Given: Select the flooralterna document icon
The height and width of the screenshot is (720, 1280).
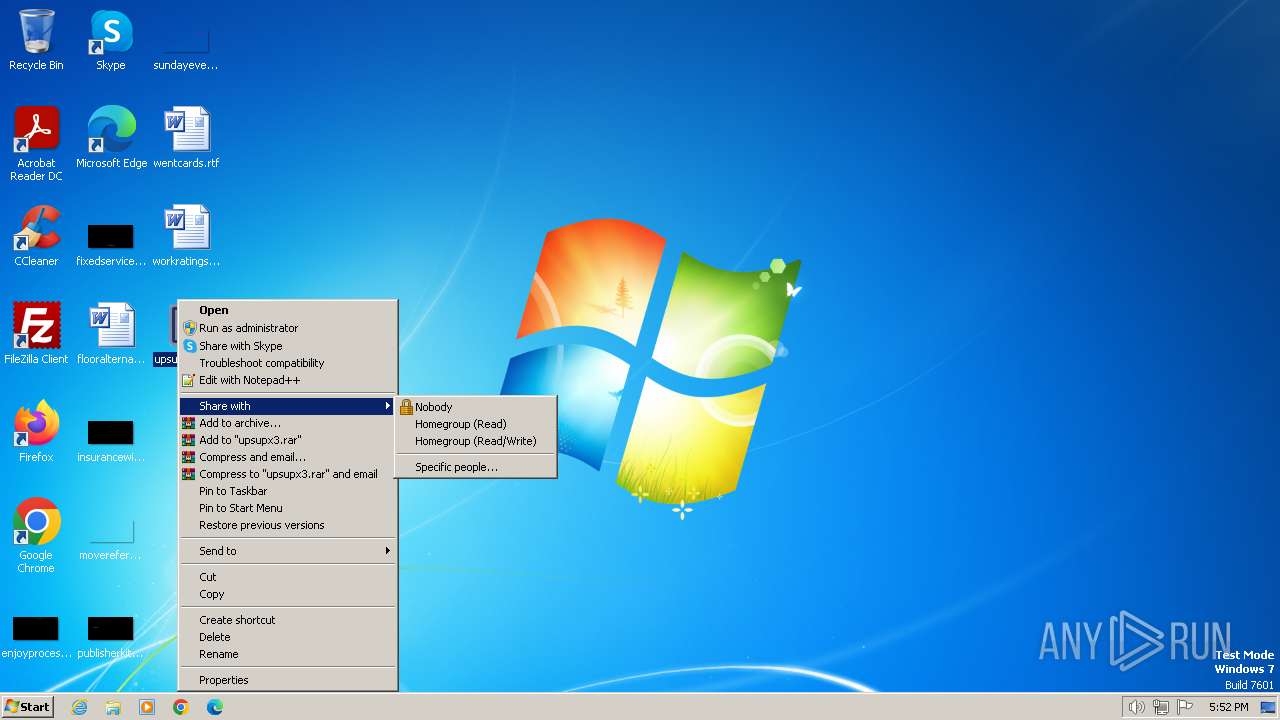Looking at the screenshot, I should coord(111,334).
